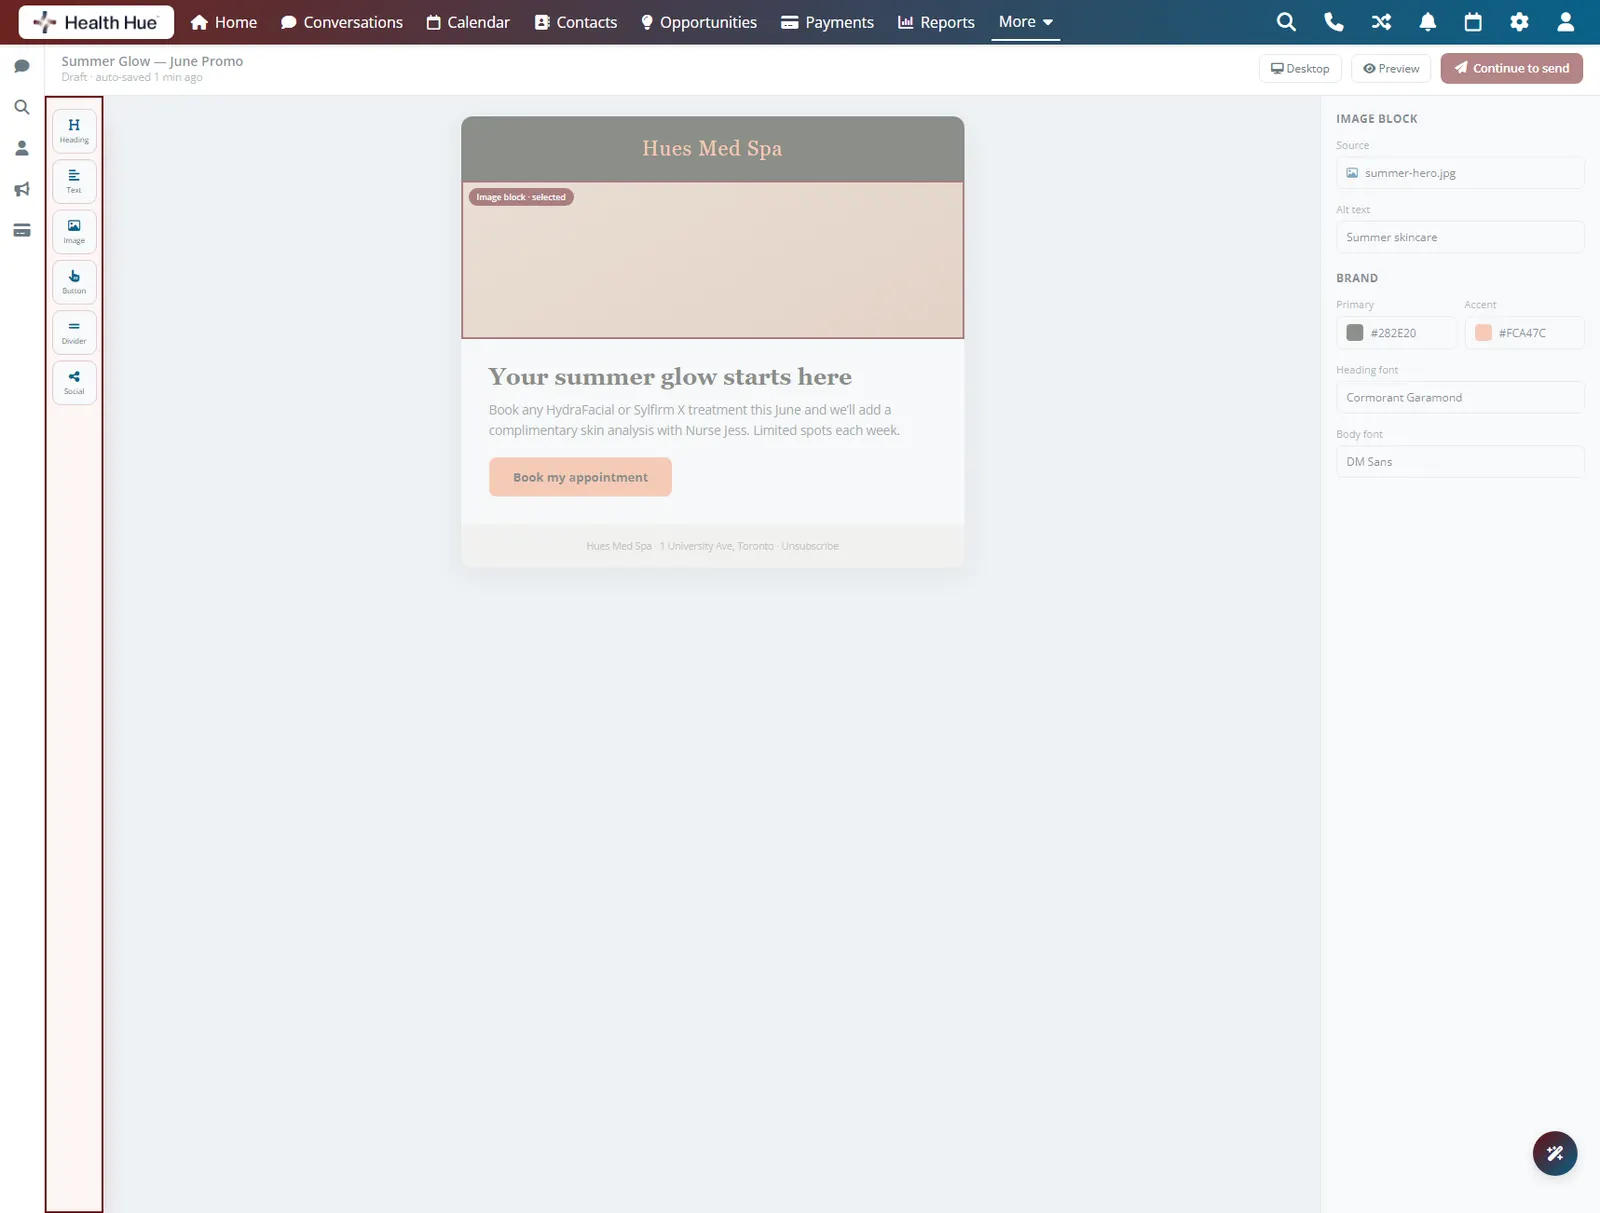Select the selected hero image block
The height and width of the screenshot is (1213, 1600).
pyautogui.click(x=713, y=260)
